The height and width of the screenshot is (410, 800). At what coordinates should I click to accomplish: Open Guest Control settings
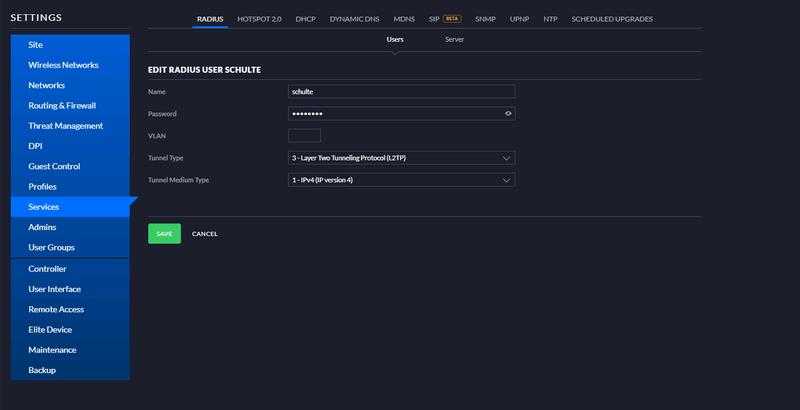click(x=70, y=166)
